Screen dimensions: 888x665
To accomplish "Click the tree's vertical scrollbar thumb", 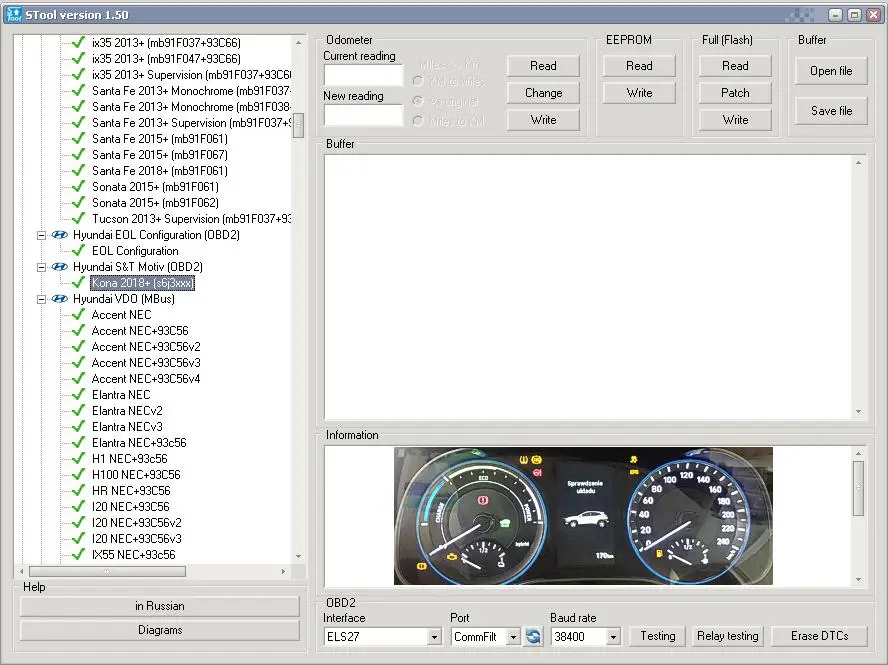I will pos(298,125).
